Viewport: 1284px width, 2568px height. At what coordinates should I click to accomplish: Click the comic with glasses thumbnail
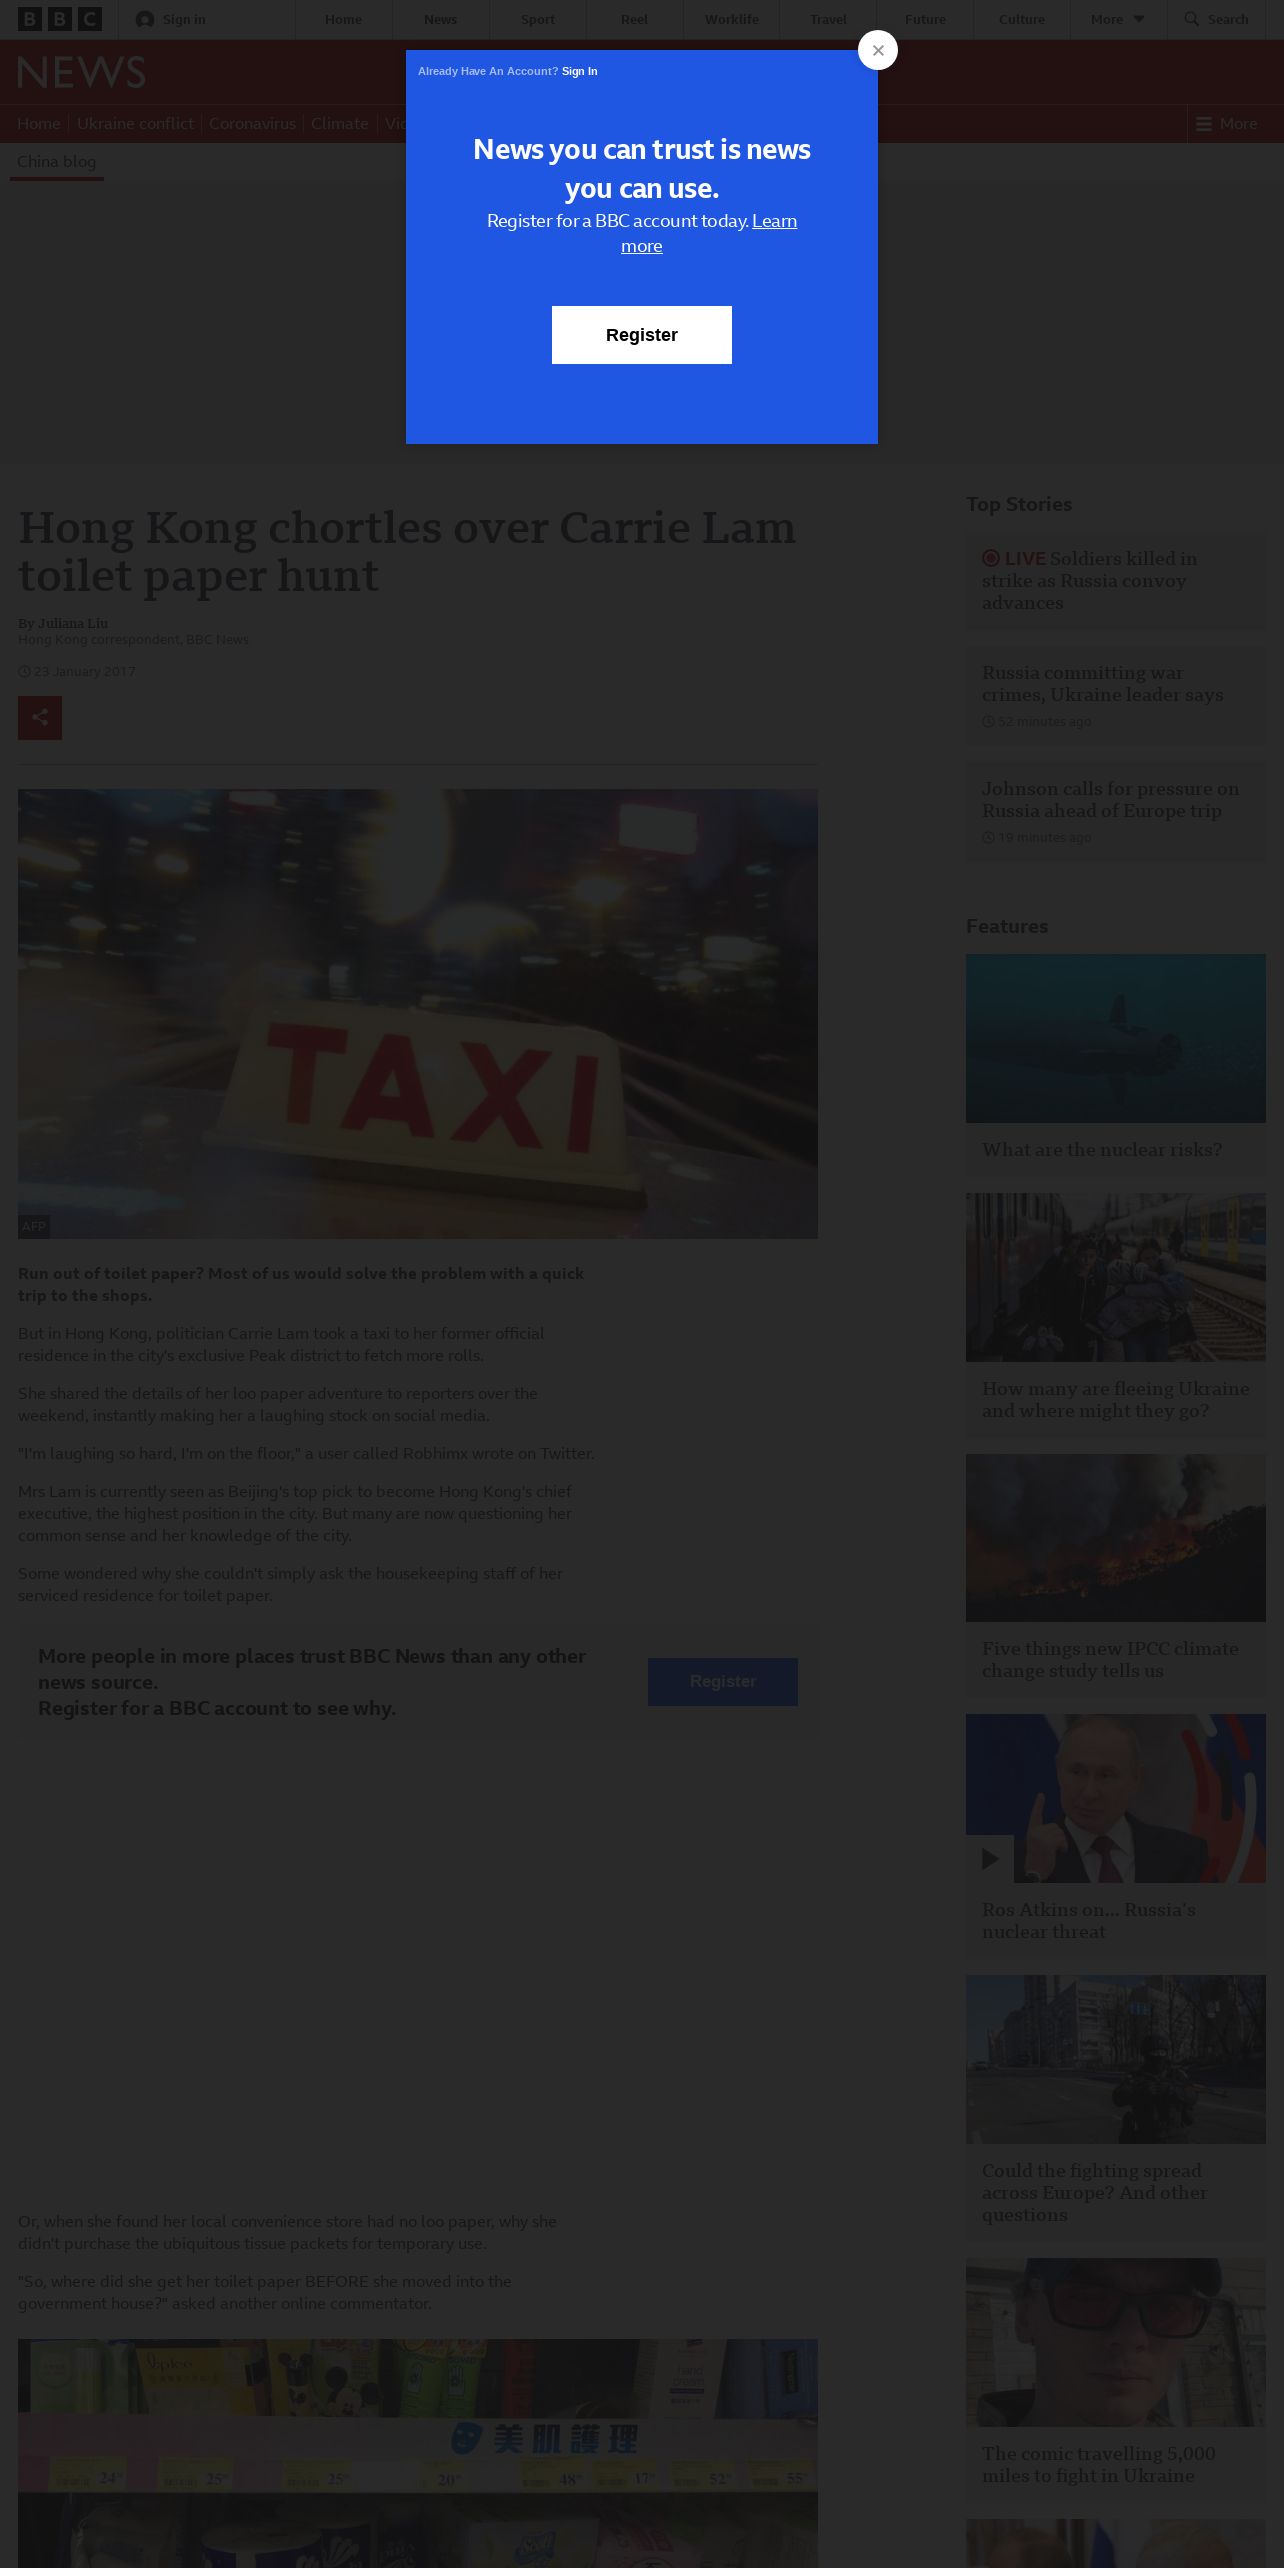(x=1116, y=2342)
